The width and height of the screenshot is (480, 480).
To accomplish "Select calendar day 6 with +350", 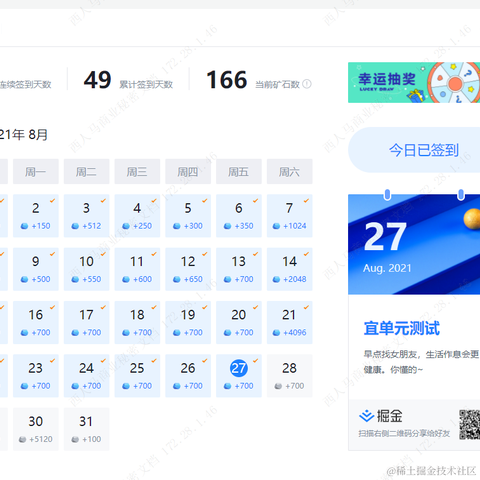I will pyautogui.click(x=239, y=216).
